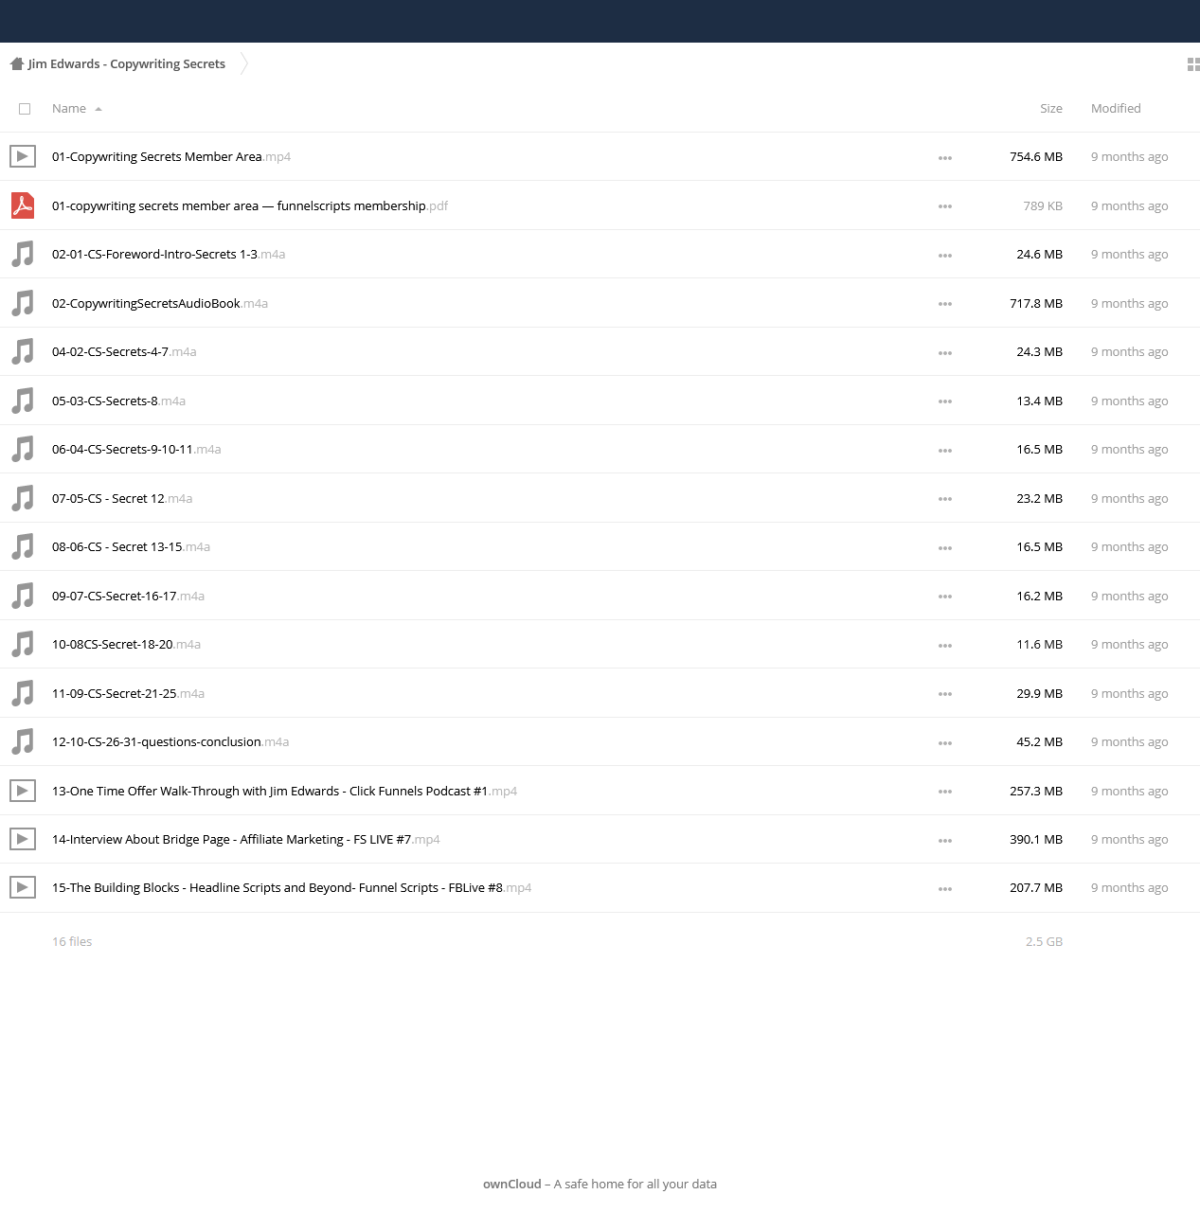Click audio icon for 09-07-CS-Secret-16-17
This screenshot has width=1200, height=1212.
click(x=23, y=595)
